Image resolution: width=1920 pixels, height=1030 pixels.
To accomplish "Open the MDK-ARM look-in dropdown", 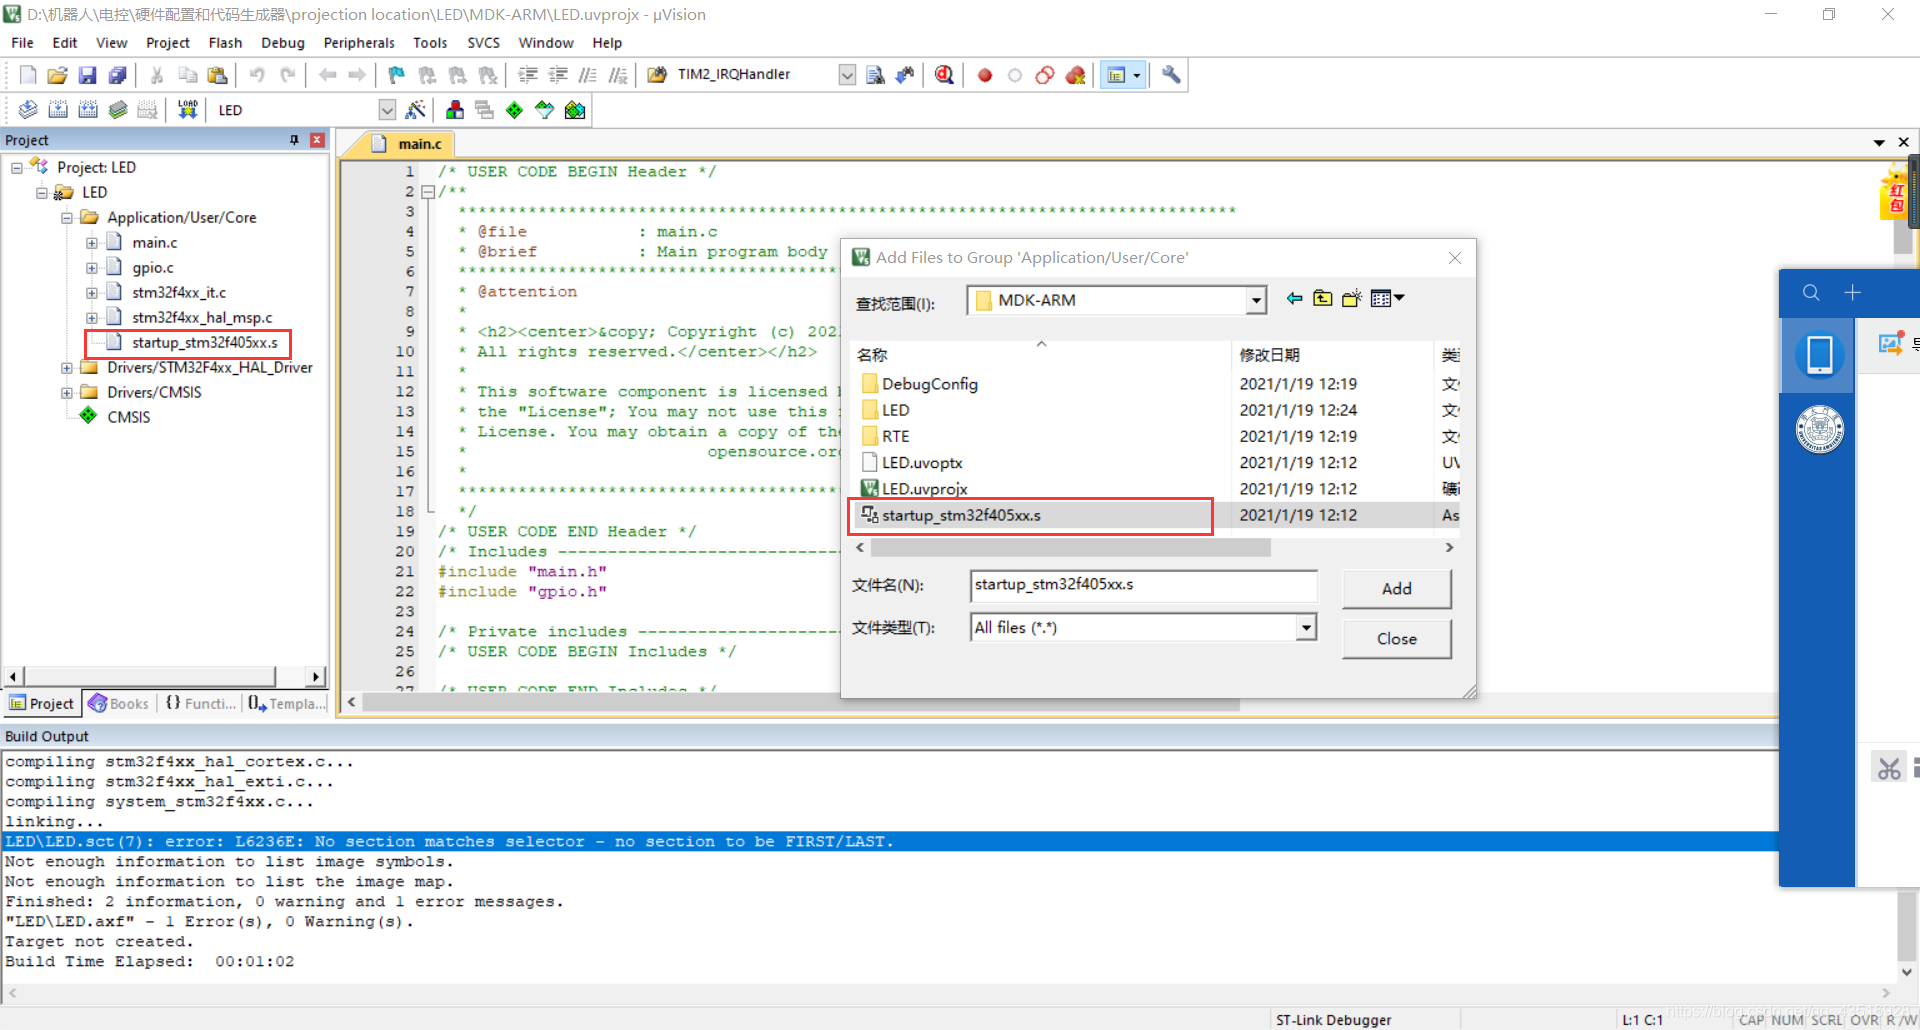I will click(1255, 300).
